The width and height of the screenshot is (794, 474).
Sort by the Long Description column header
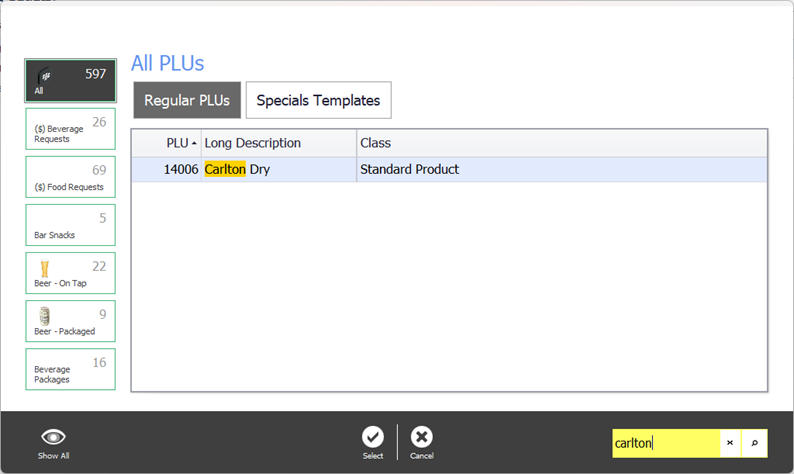click(x=278, y=143)
